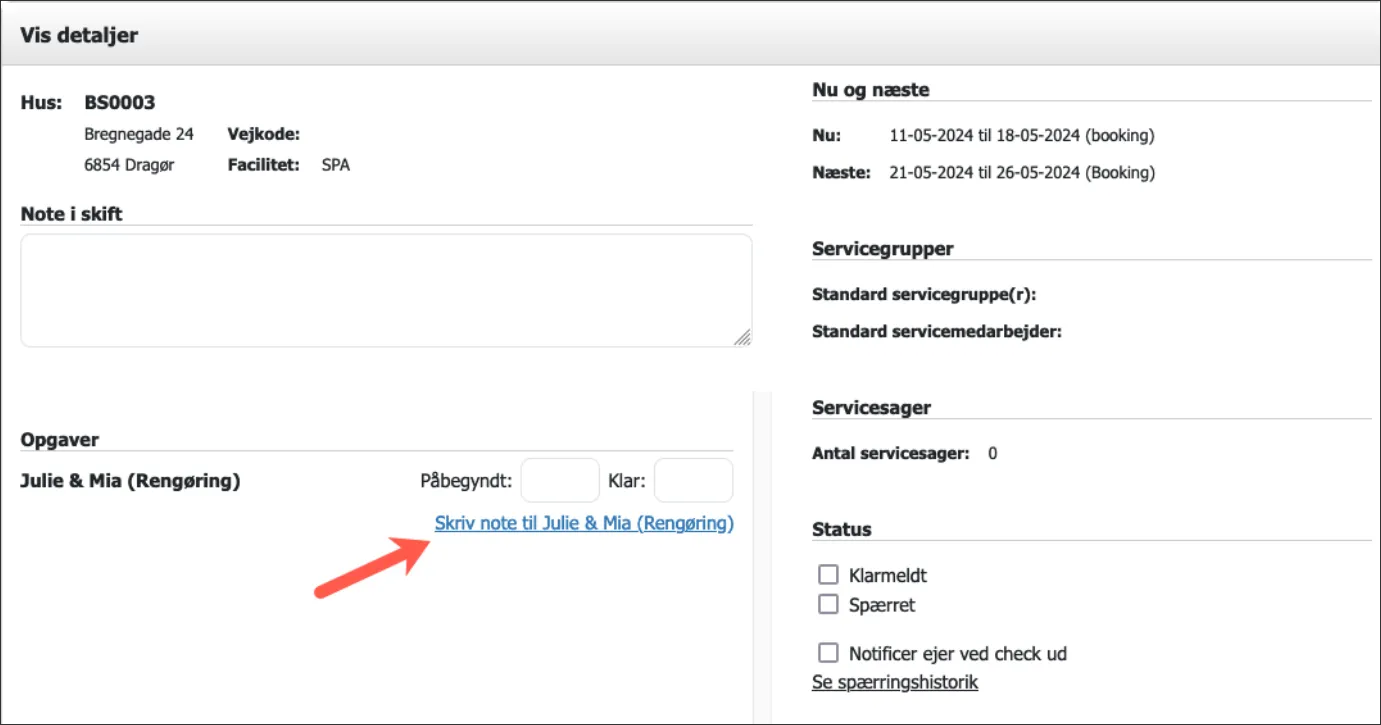This screenshot has width=1381, height=725.
Task: Click the Servicesager section heading
Action: [x=870, y=407]
